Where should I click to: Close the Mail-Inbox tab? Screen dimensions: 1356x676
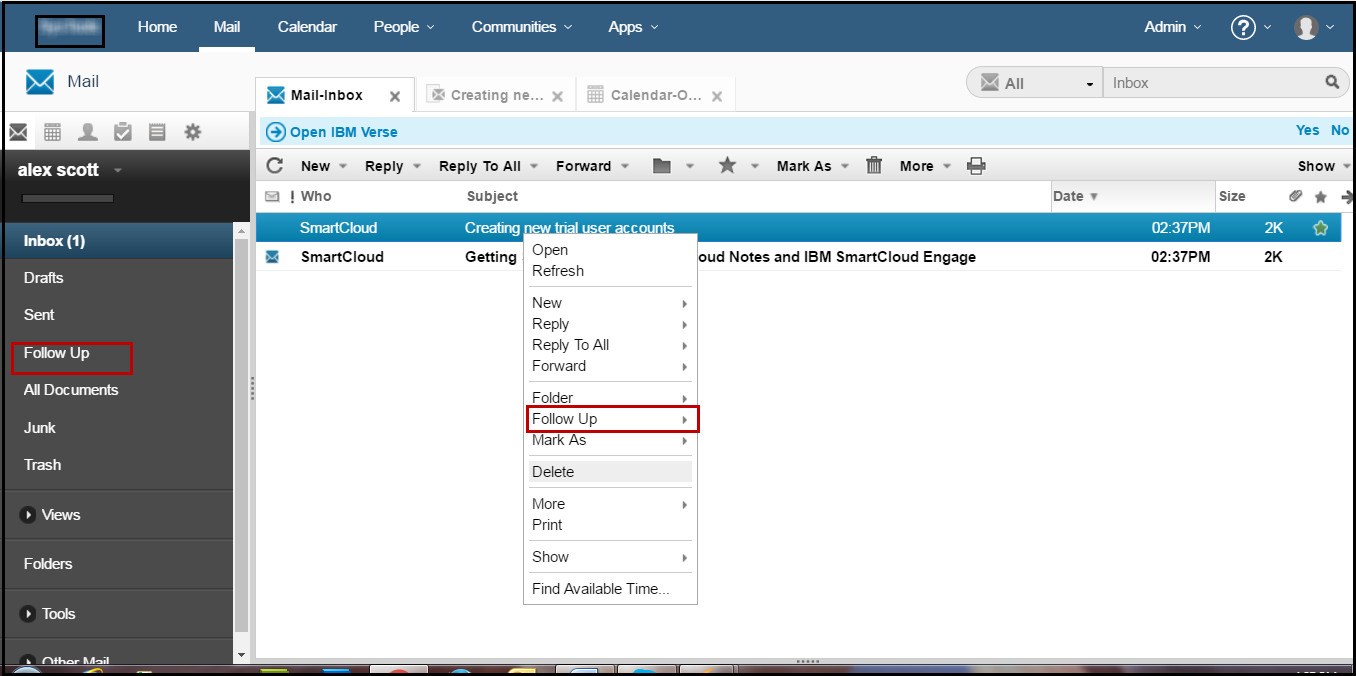click(x=395, y=97)
